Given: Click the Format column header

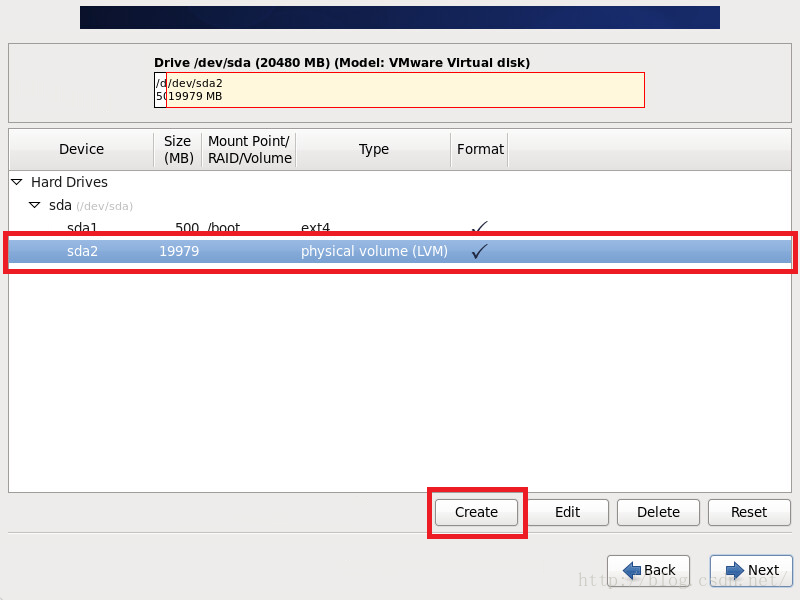Looking at the screenshot, I should pyautogui.click(x=480, y=149).
